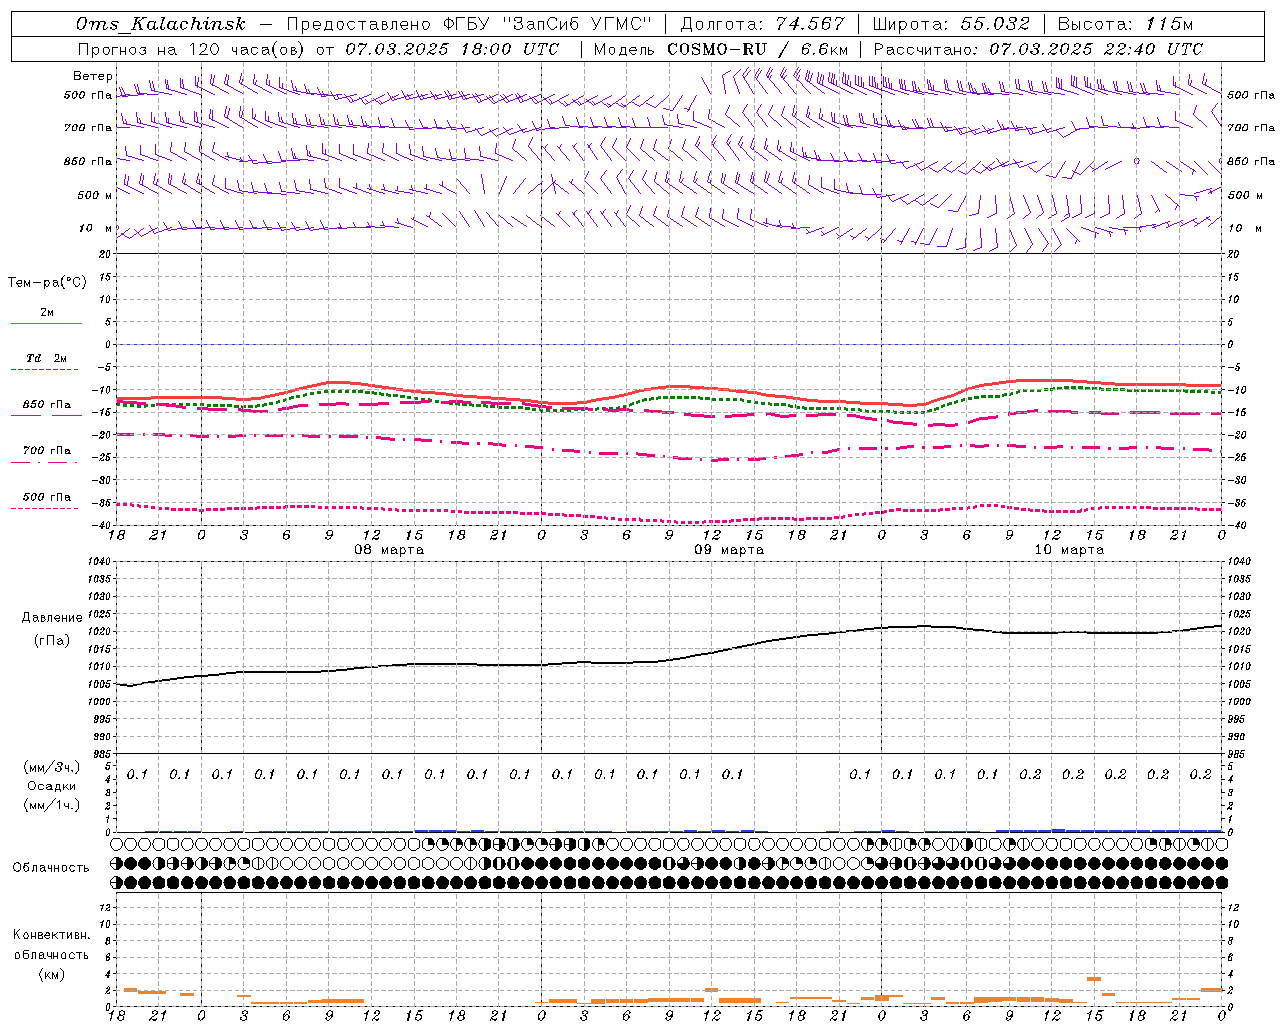Screen dimensions: 1280x1024
Task: Click the Td 2м dew point legend entry
Action: [x=47, y=358]
